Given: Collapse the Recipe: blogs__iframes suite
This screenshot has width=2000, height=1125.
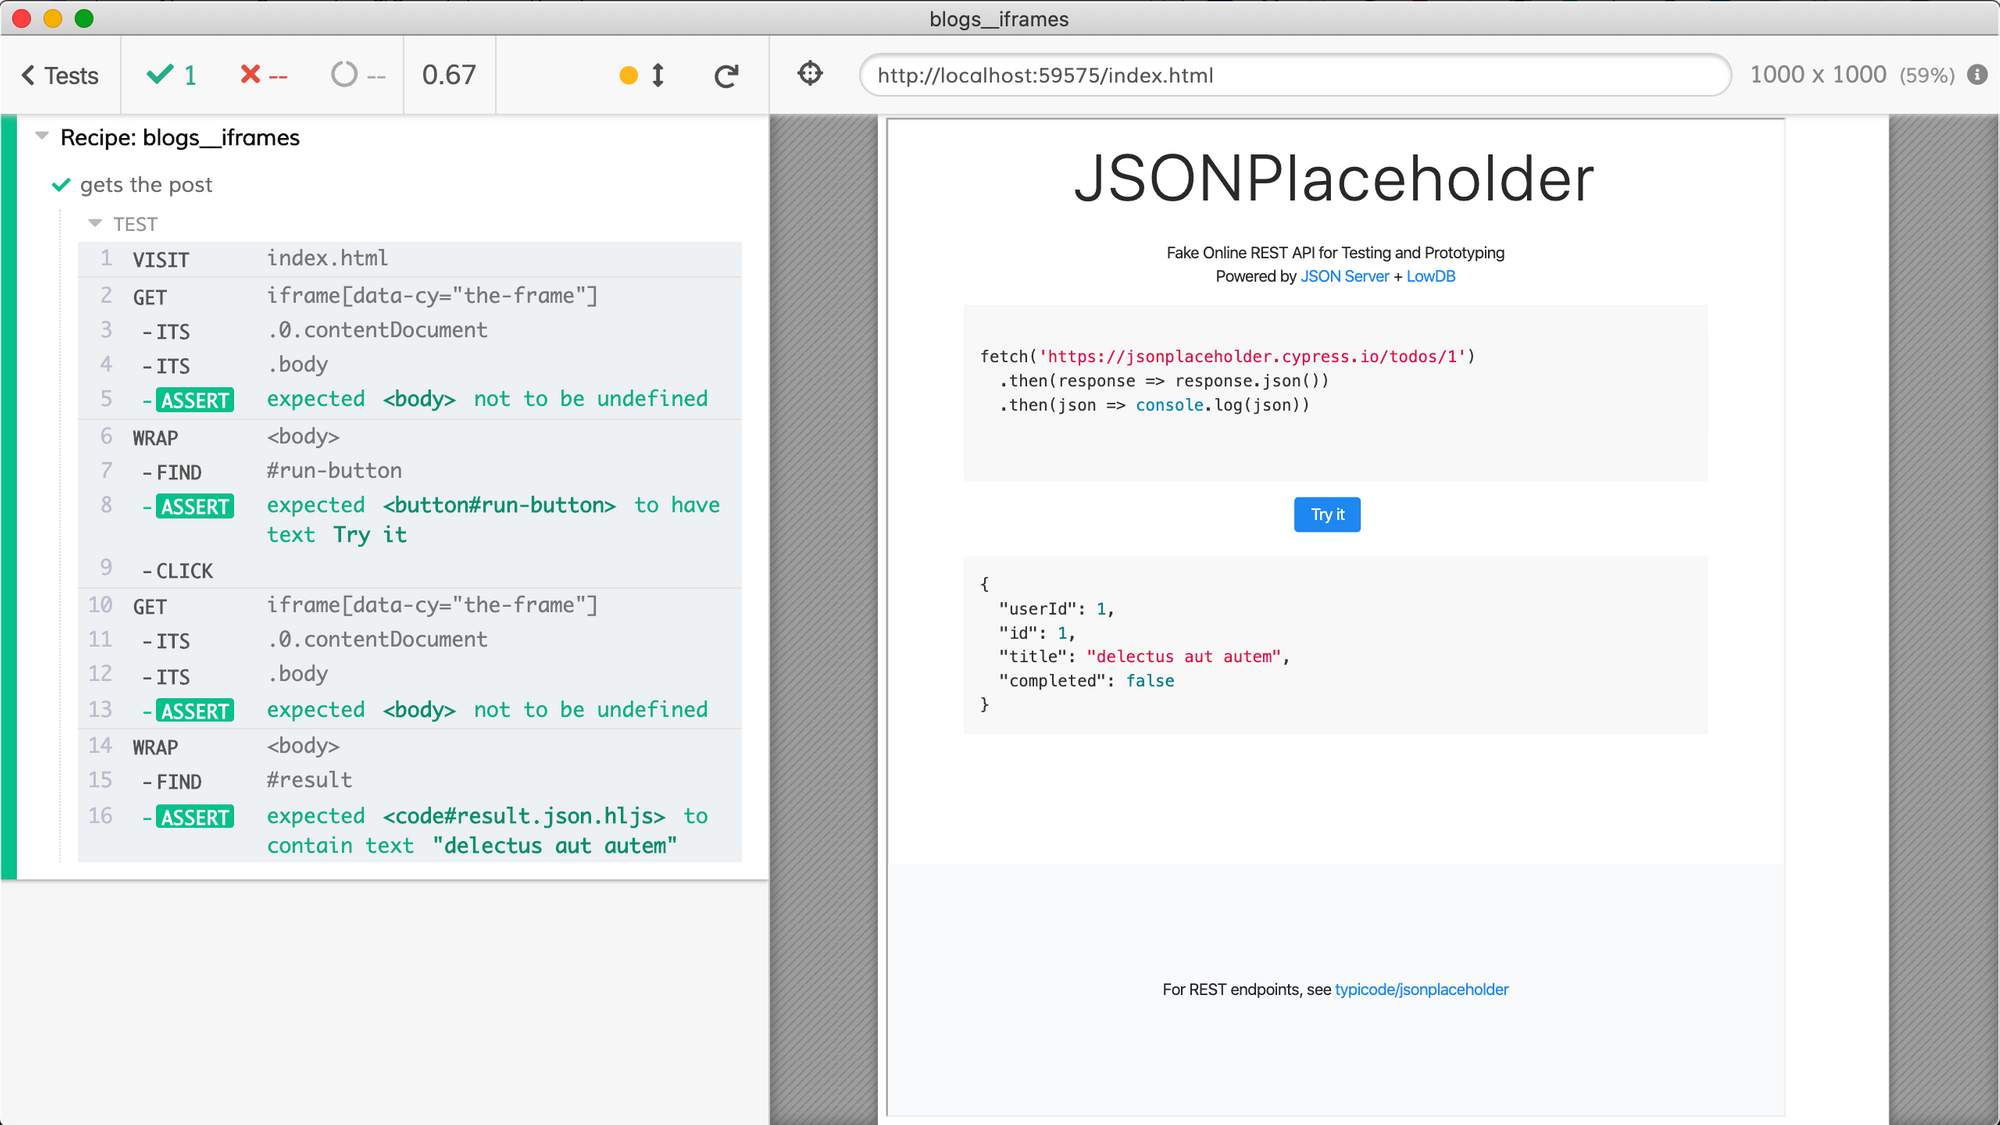Looking at the screenshot, I should point(179,138).
